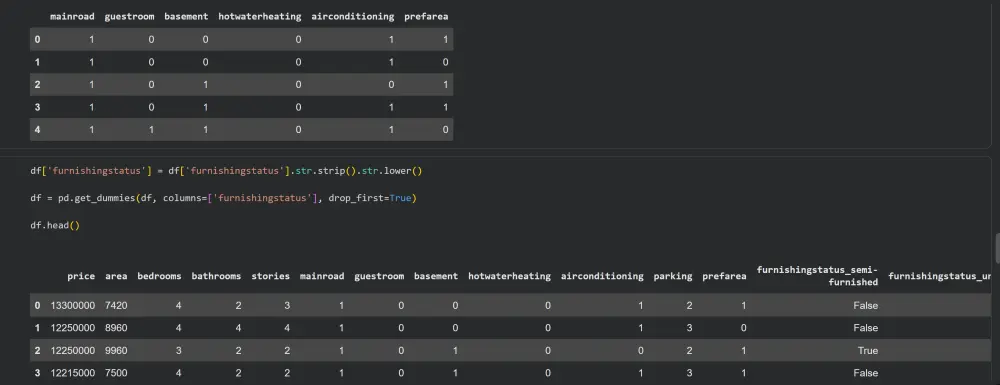Click the 'price' column header
The height and width of the screenshot is (385, 1000).
point(81,276)
